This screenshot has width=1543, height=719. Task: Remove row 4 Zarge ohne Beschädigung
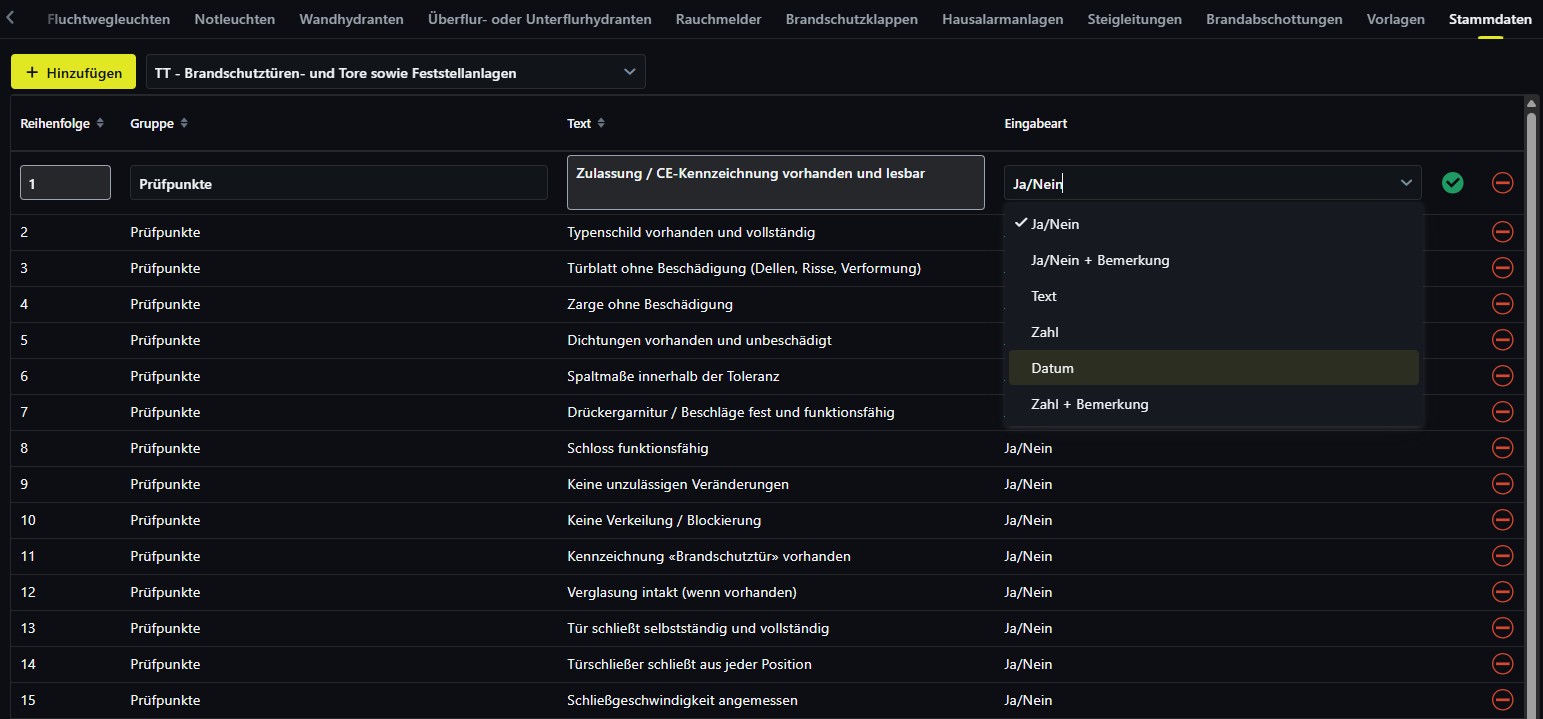pos(1502,304)
